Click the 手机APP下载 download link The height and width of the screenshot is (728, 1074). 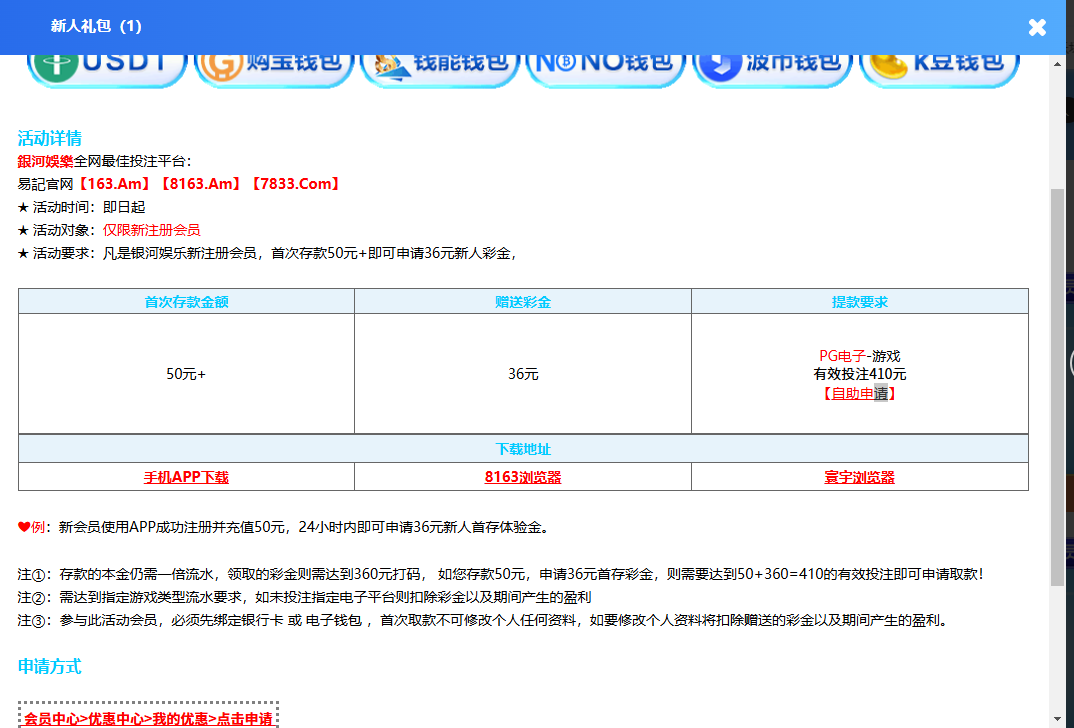(x=186, y=477)
